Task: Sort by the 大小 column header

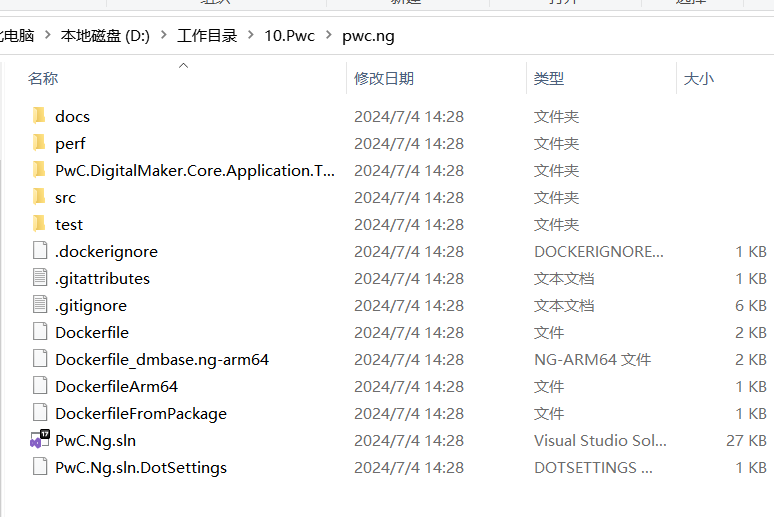Action: pos(698,79)
